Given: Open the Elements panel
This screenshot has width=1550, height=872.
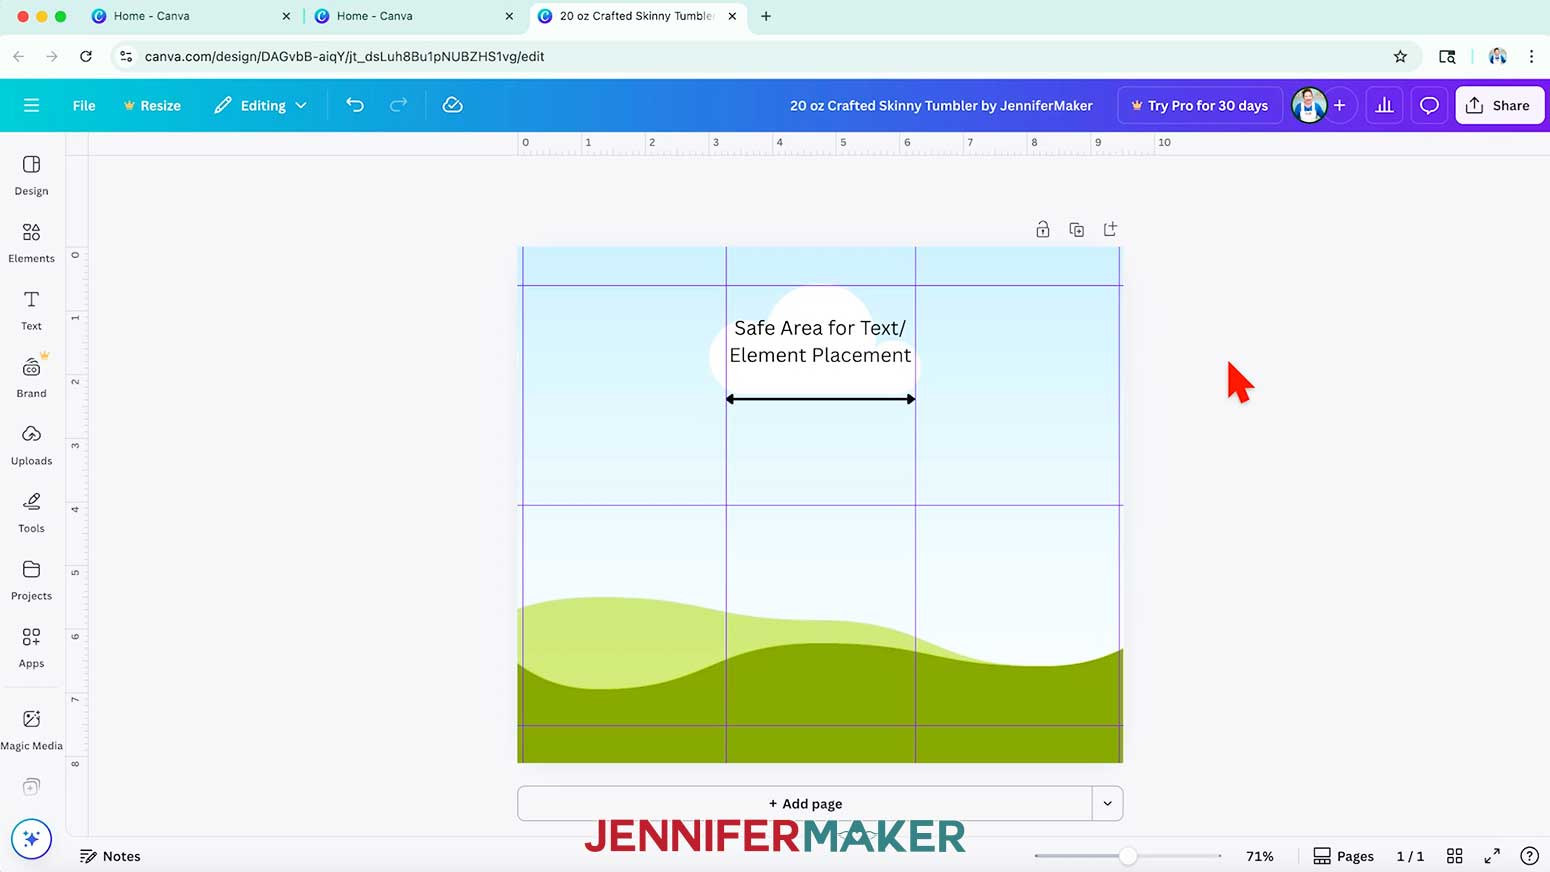Looking at the screenshot, I should 31,243.
